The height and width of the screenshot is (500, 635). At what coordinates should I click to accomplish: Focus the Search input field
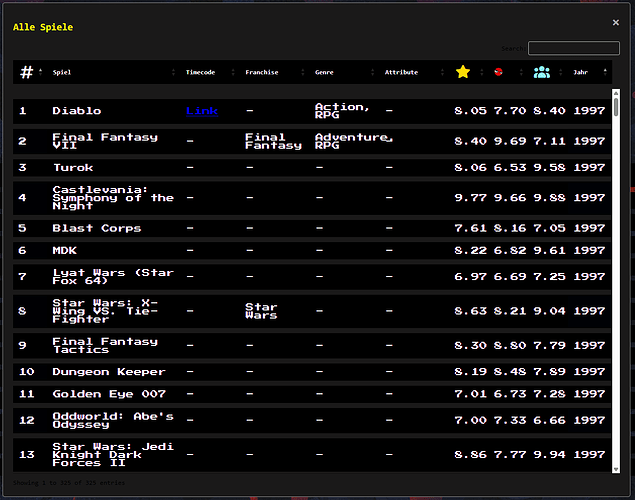tap(573, 48)
